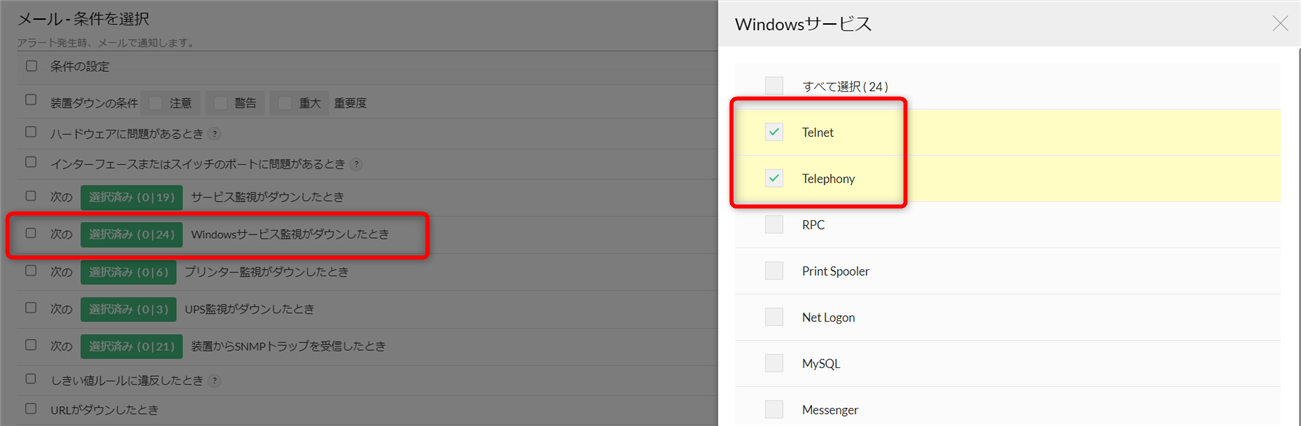Open 選択済み (0|3) UPS monitor selector
Viewport: 1301px width, 426px height.
click(128, 309)
